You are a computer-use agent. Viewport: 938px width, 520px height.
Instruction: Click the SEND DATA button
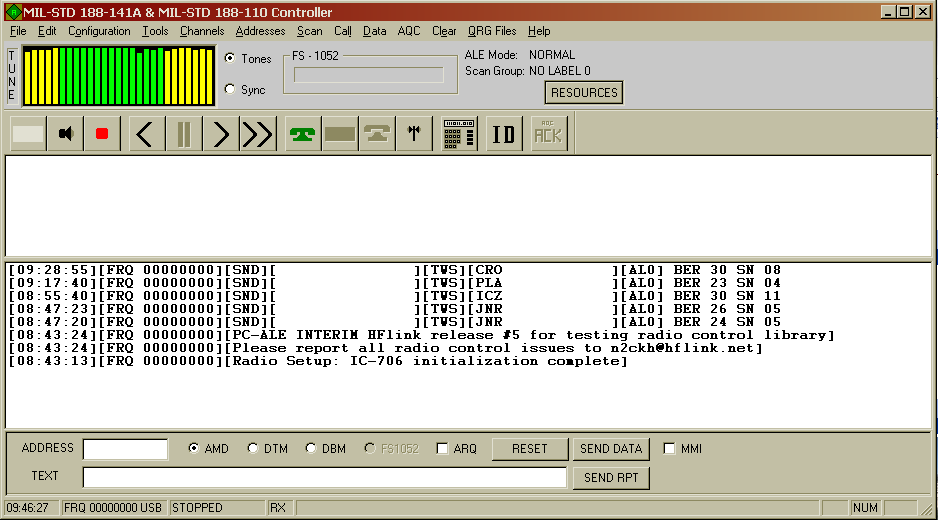(611, 449)
